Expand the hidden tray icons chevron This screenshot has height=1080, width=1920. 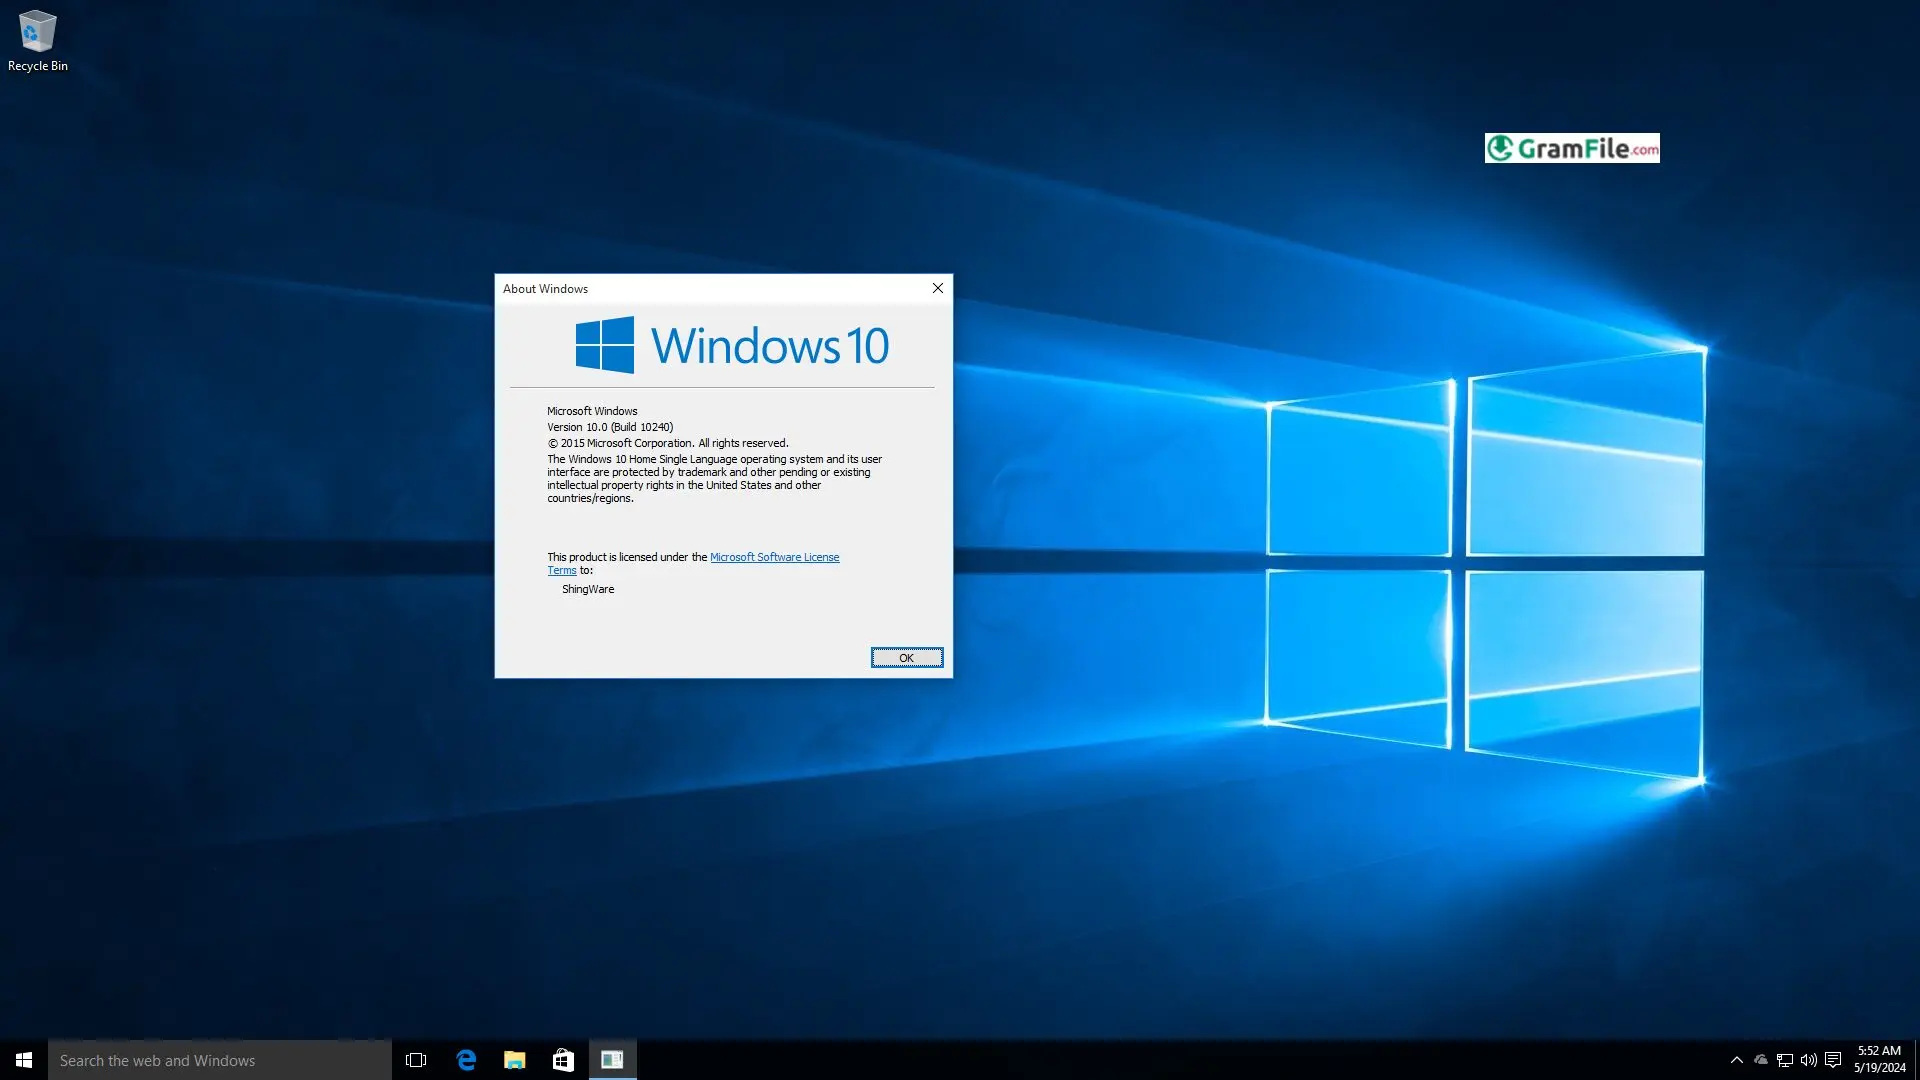tap(1737, 1060)
